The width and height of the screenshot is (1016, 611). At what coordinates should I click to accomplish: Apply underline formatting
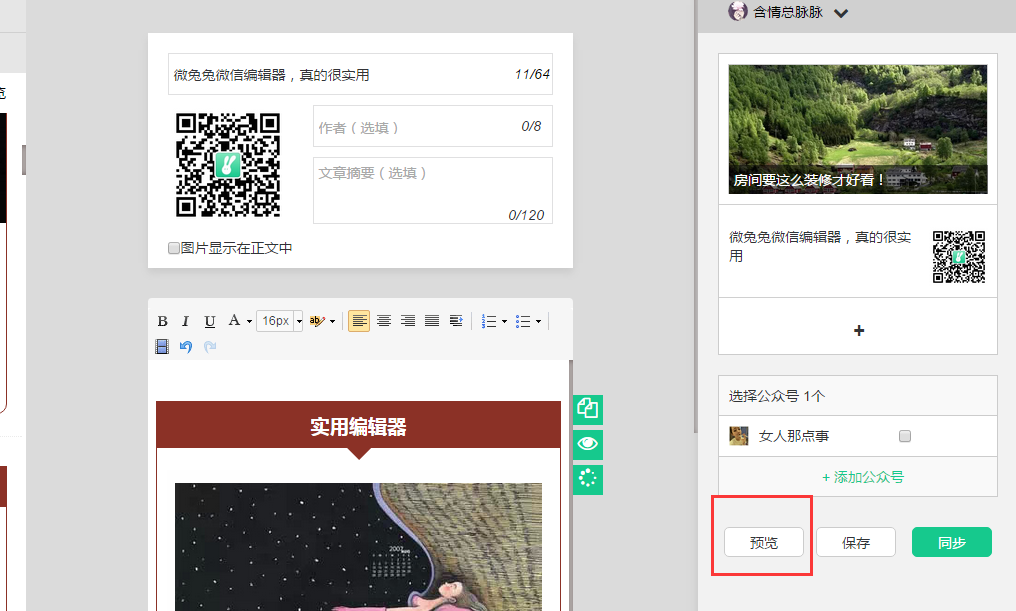[x=209, y=321]
